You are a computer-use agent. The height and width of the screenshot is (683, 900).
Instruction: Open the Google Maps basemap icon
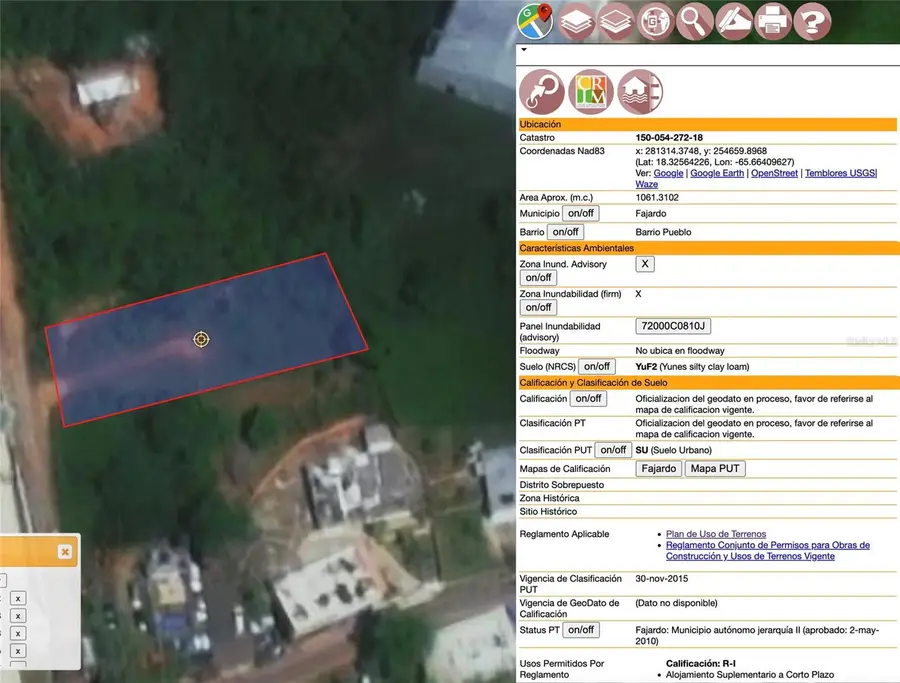[535, 20]
